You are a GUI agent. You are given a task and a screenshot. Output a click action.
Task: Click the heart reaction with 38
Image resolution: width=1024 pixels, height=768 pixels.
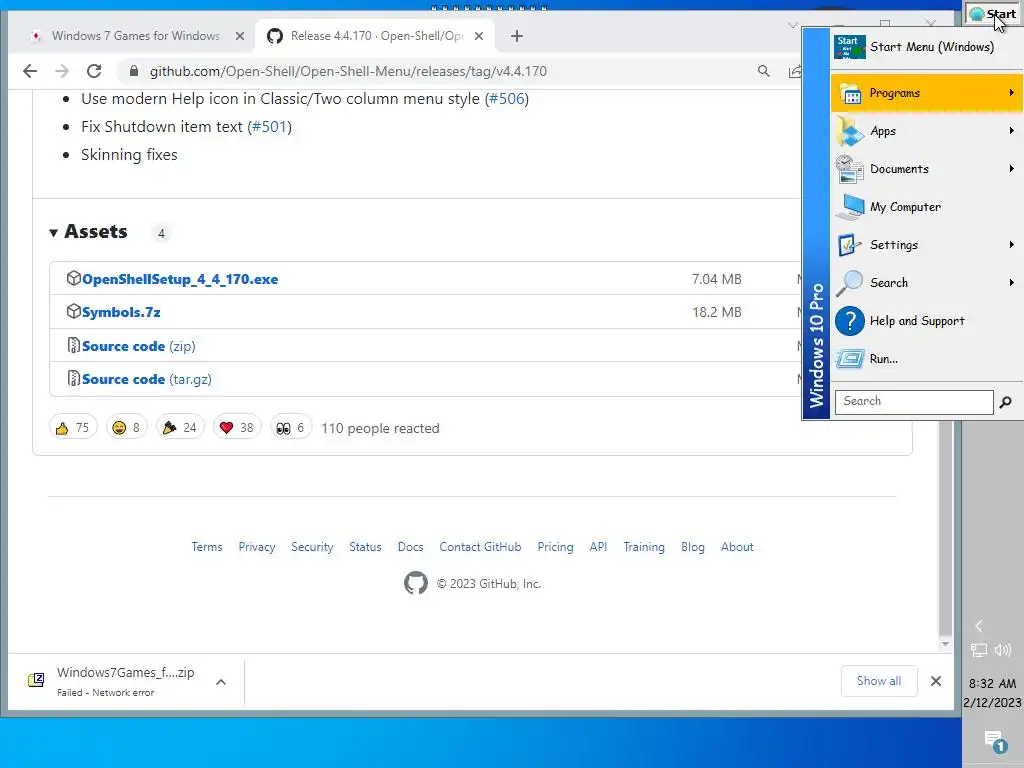[x=237, y=428]
